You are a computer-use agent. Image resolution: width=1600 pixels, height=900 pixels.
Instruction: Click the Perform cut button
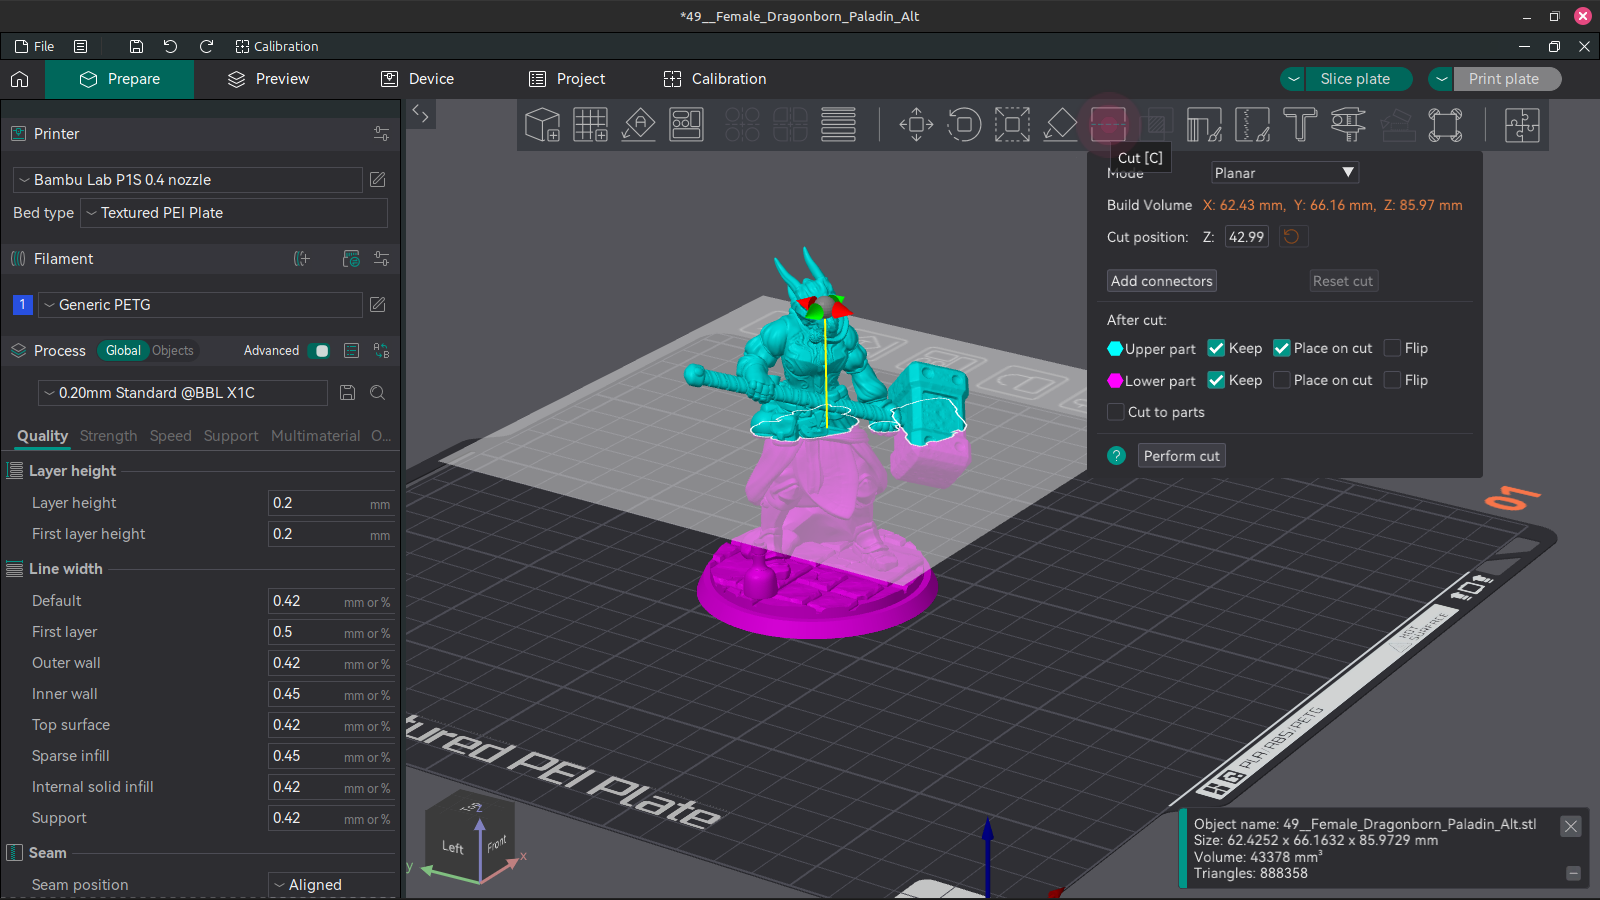(1181, 455)
